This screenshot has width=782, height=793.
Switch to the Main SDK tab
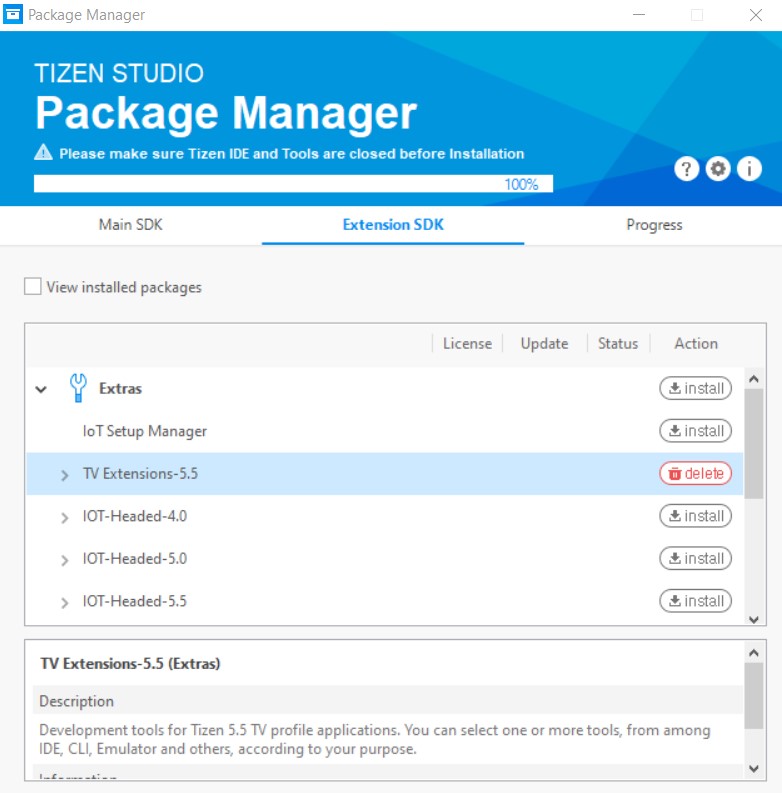[x=130, y=225]
